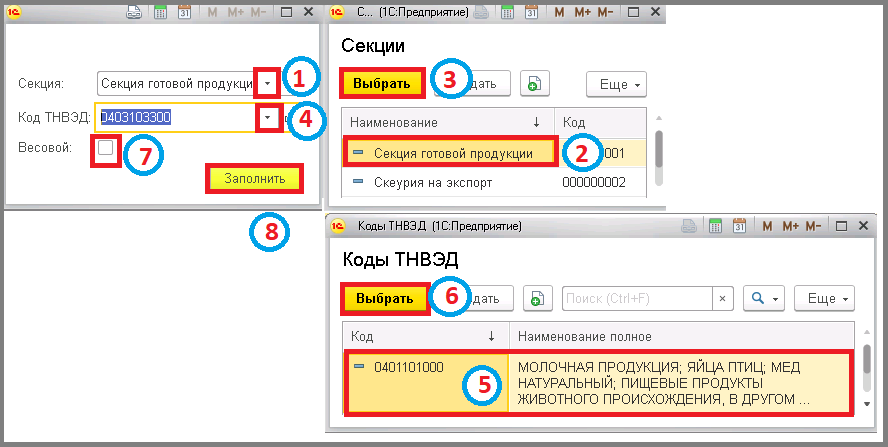Open the Еще menu in the Коды ТНВЭД window
The image size is (888, 447).
tap(824, 298)
